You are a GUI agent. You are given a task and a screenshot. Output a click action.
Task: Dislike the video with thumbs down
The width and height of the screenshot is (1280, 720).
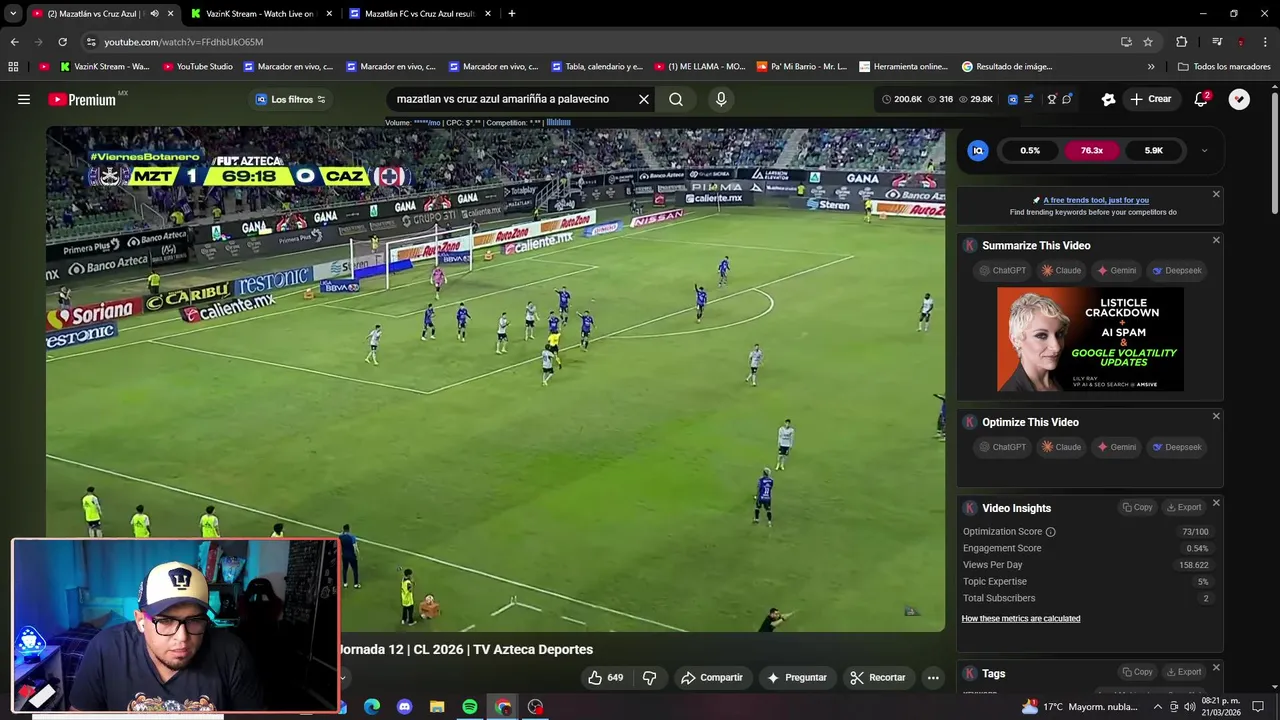[x=649, y=677]
